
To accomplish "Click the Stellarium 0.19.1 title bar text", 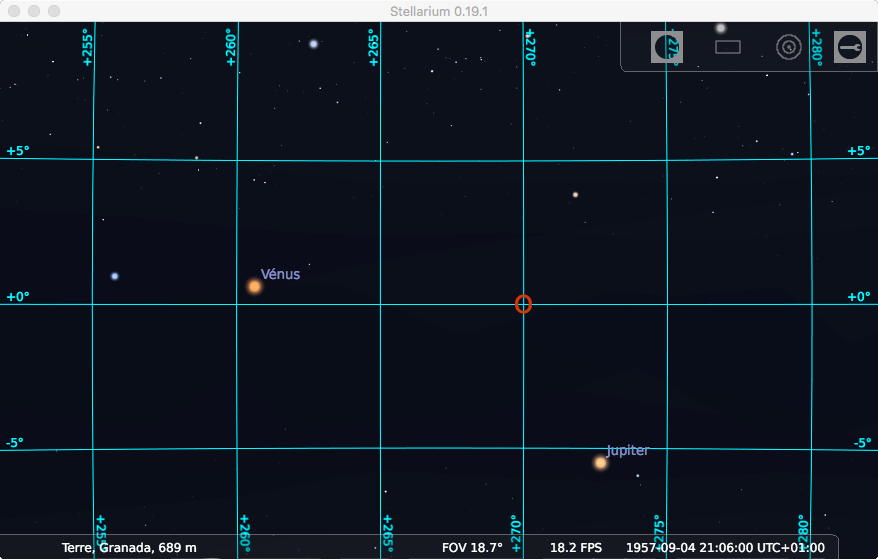I will [439, 11].
